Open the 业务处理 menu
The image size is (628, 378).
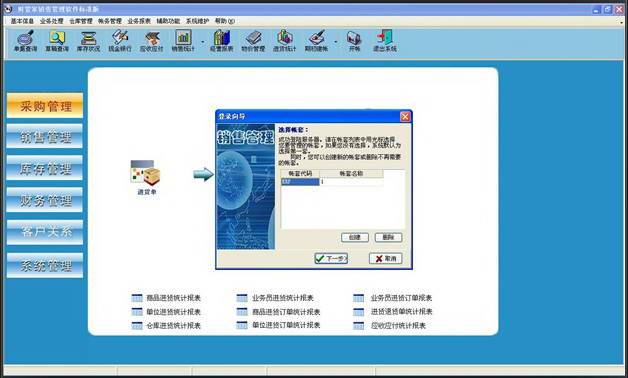pos(51,21)
